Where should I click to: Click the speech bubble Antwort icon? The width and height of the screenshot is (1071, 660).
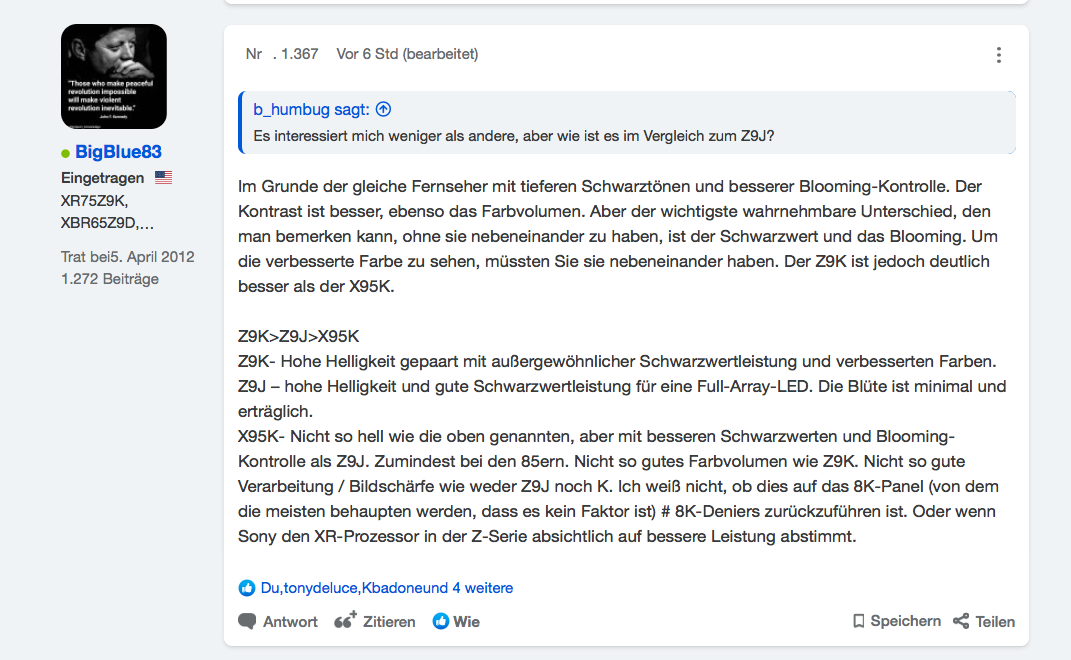point(247,621)
